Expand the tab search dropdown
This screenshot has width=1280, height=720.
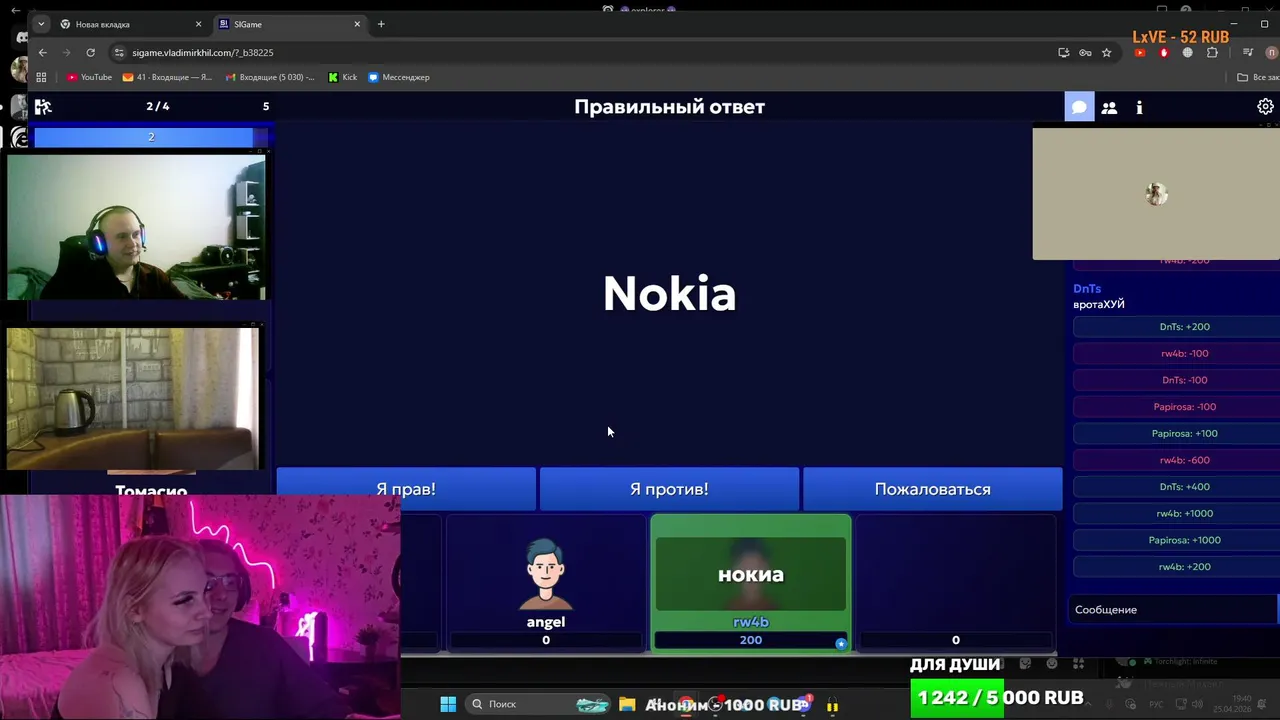pos(41,24)
